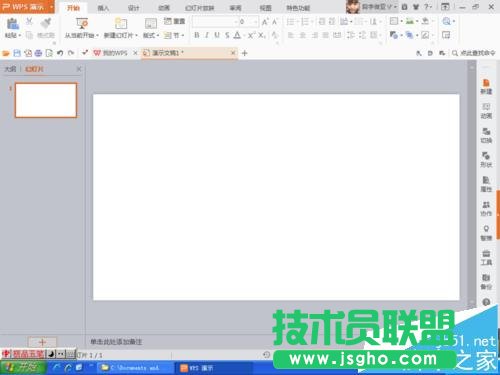500x375 pixels.
Task: Open the Animation (动画) ribbon tab
Action: click(x=164, y=8)
